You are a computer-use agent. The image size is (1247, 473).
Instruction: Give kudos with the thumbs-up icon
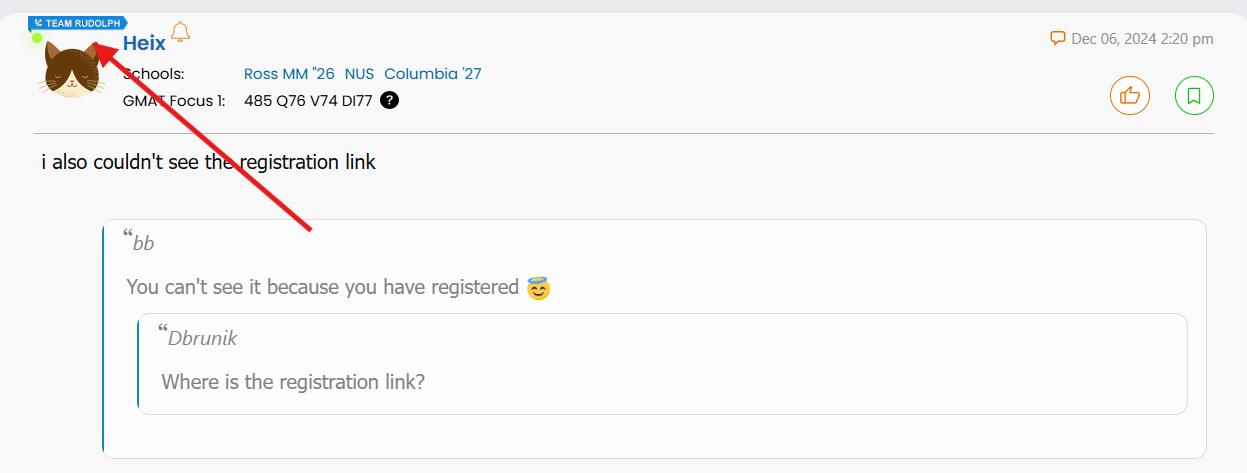pos(1130,96)
